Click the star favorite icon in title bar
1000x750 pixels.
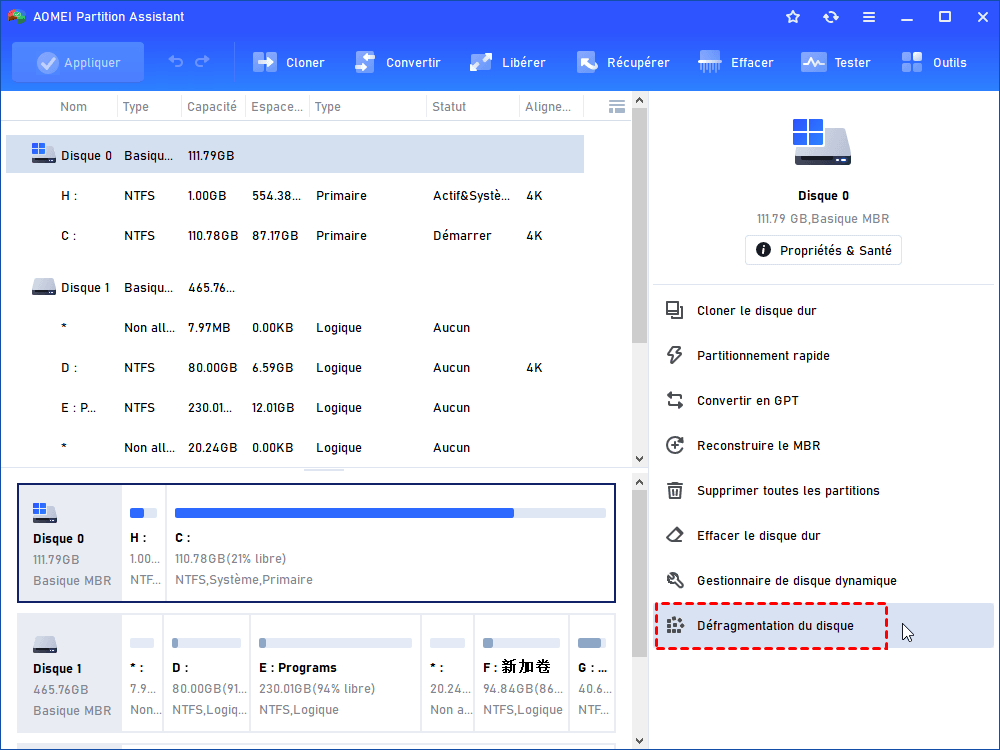point(793,17)
